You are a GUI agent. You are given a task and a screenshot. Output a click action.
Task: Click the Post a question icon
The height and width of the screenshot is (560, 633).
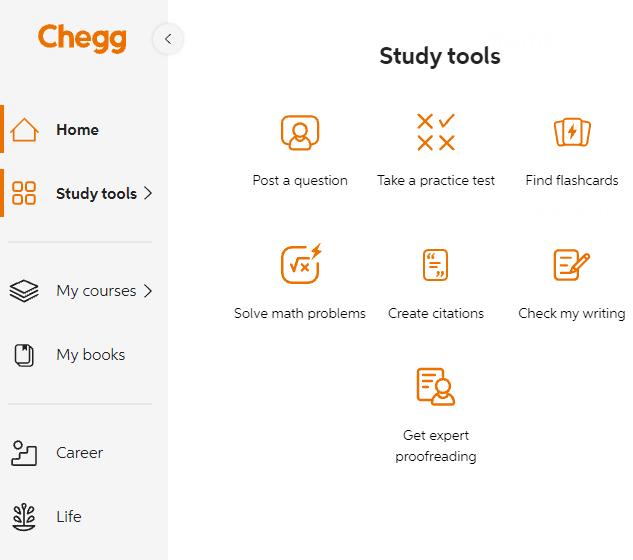pyautogui.click(x=300, y=133)
